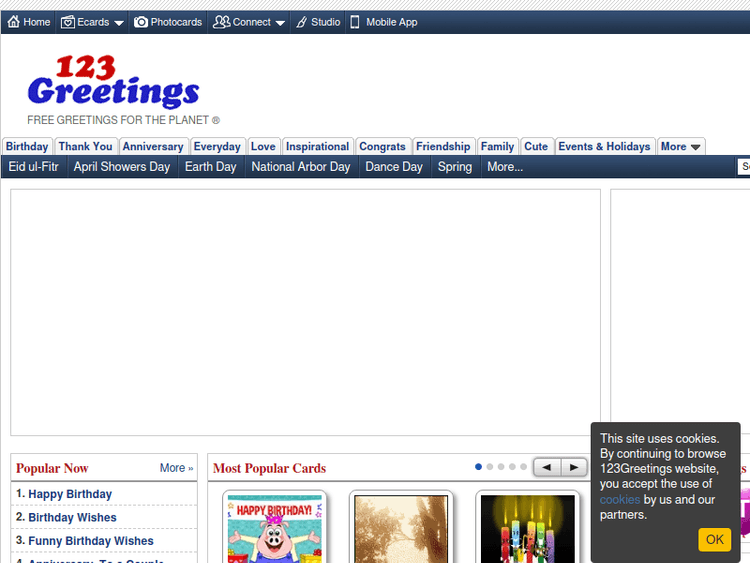Viewport: 750px width, 563px height.
Task: Open Happy Birthday popular link
Action: 70,494
